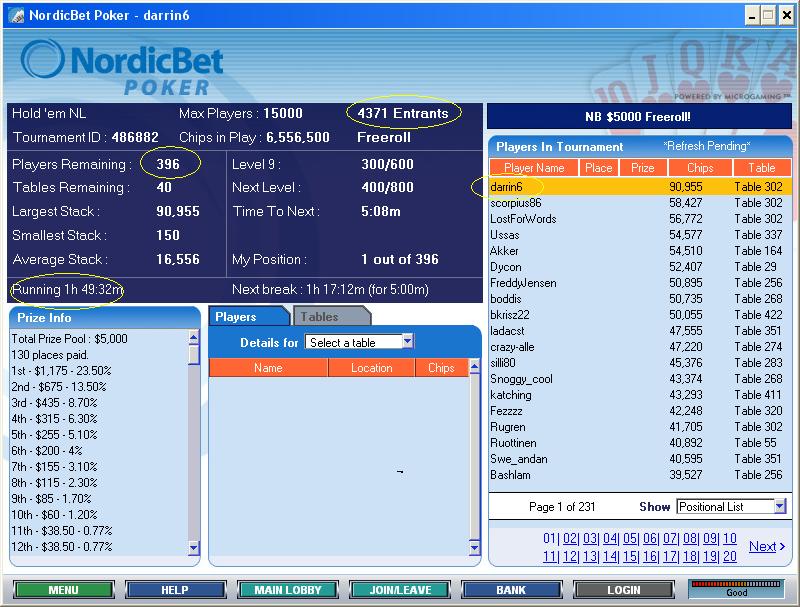Click the Chips header in details panel
The height and width of the screenshot is (607, 800).
tap(441, 368)
